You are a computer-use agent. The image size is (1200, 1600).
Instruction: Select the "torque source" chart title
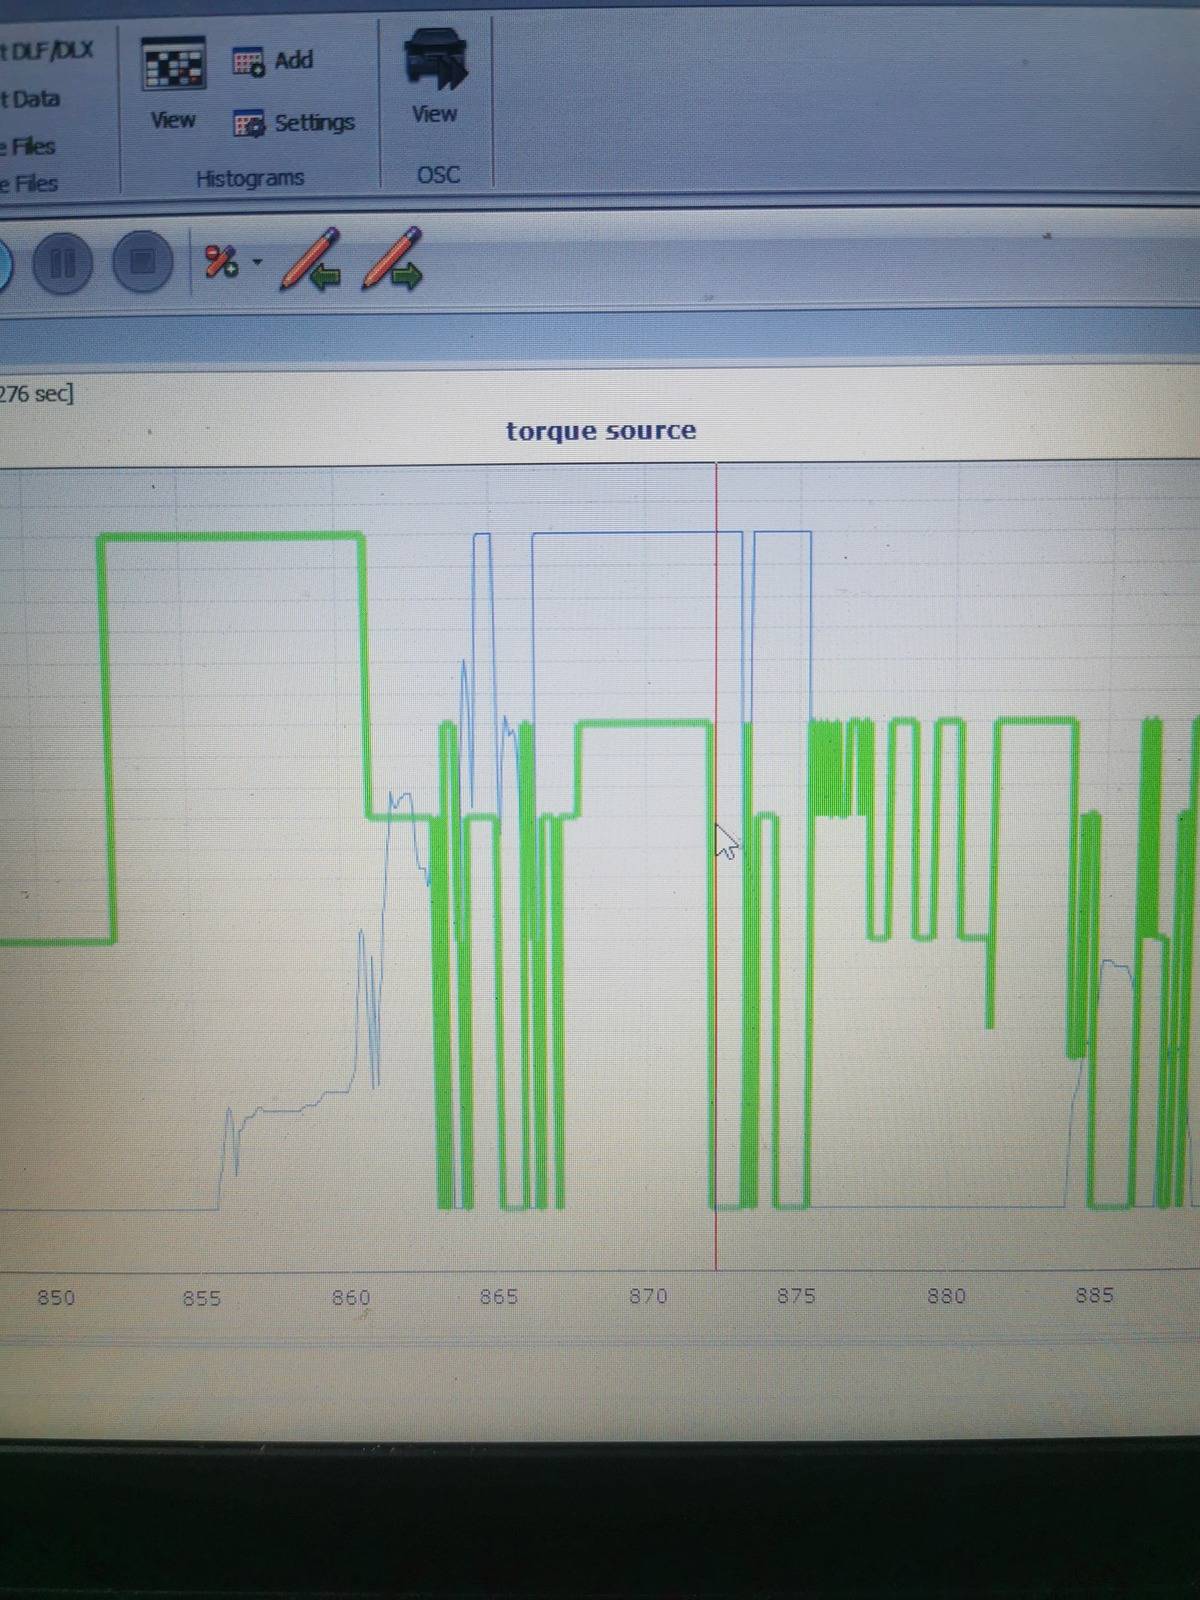pyautogui.click(x=601, y=431)
